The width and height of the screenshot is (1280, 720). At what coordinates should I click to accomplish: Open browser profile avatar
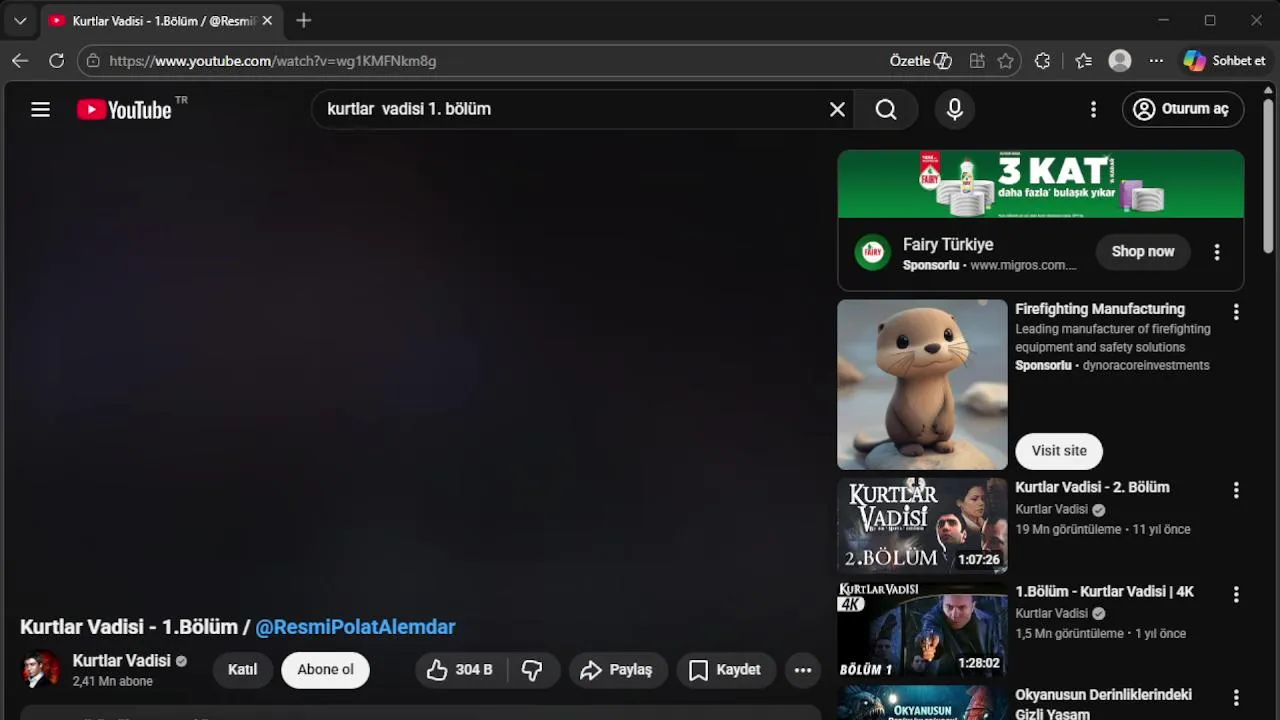pos(1120,61)
